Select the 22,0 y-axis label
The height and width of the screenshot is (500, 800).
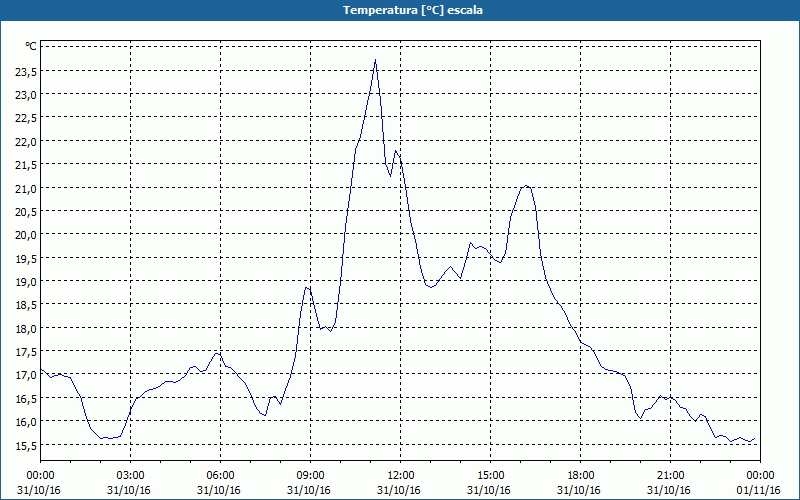[26, 142]
